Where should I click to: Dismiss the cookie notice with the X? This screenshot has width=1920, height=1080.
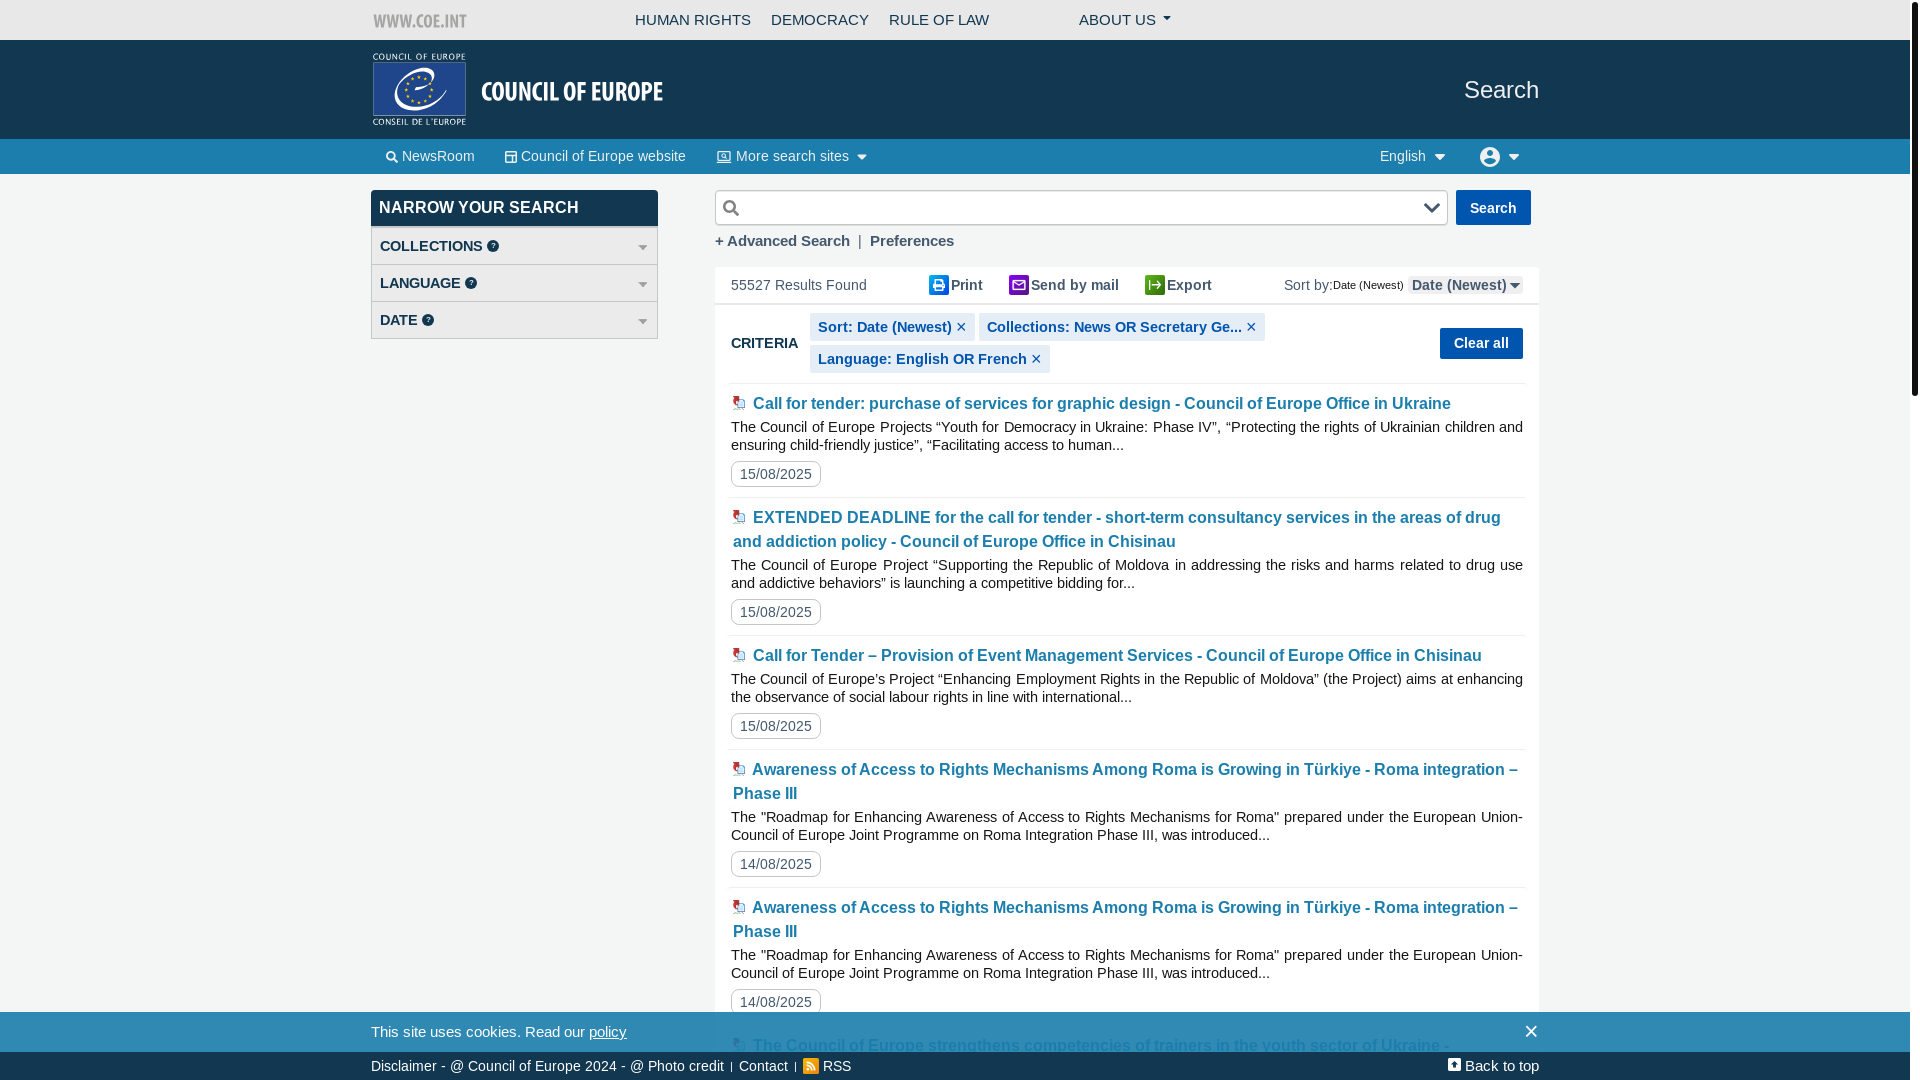point(1530,1031)
